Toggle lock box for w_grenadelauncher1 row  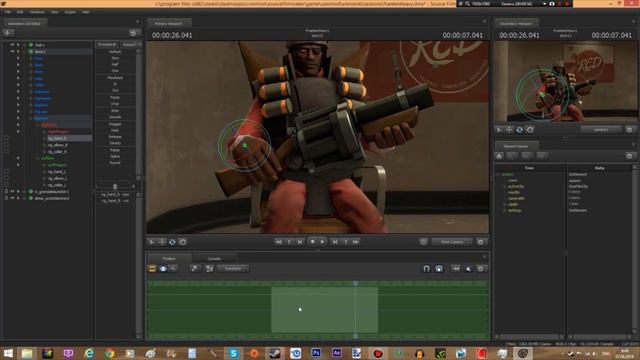[x=6, y=191]
